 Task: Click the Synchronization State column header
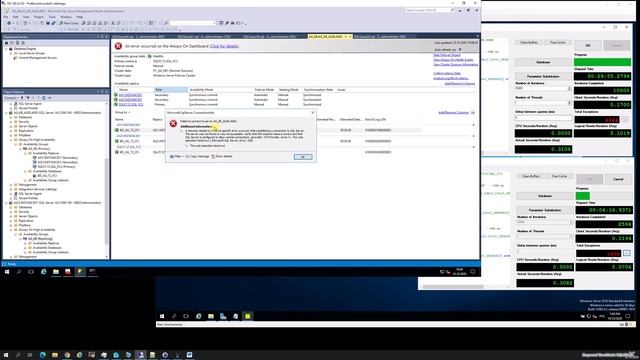(318, 89)
